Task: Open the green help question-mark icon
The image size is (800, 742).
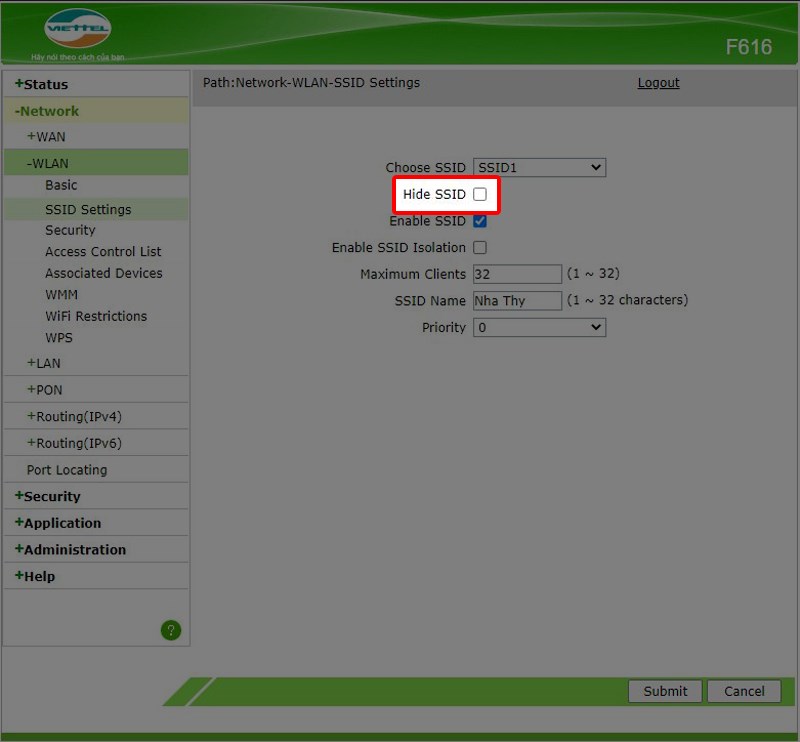Action: (171, 630)
